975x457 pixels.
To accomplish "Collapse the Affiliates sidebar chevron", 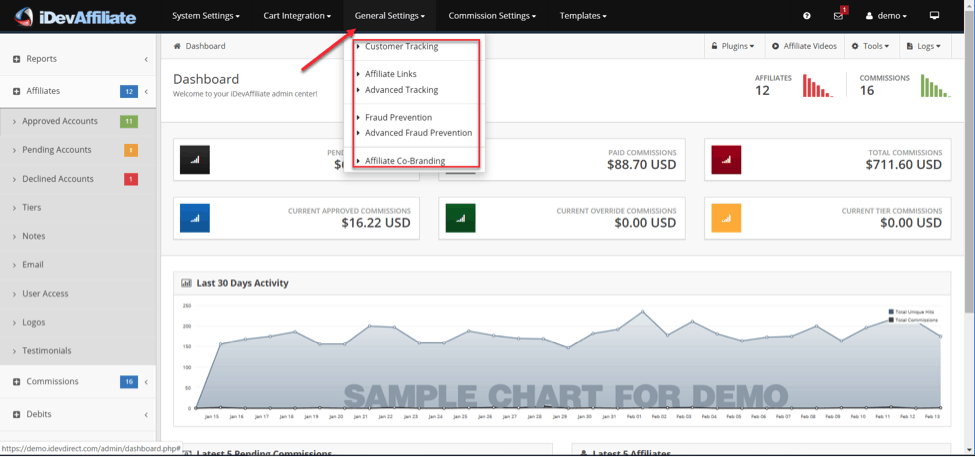I will click(x=146, y=92).
